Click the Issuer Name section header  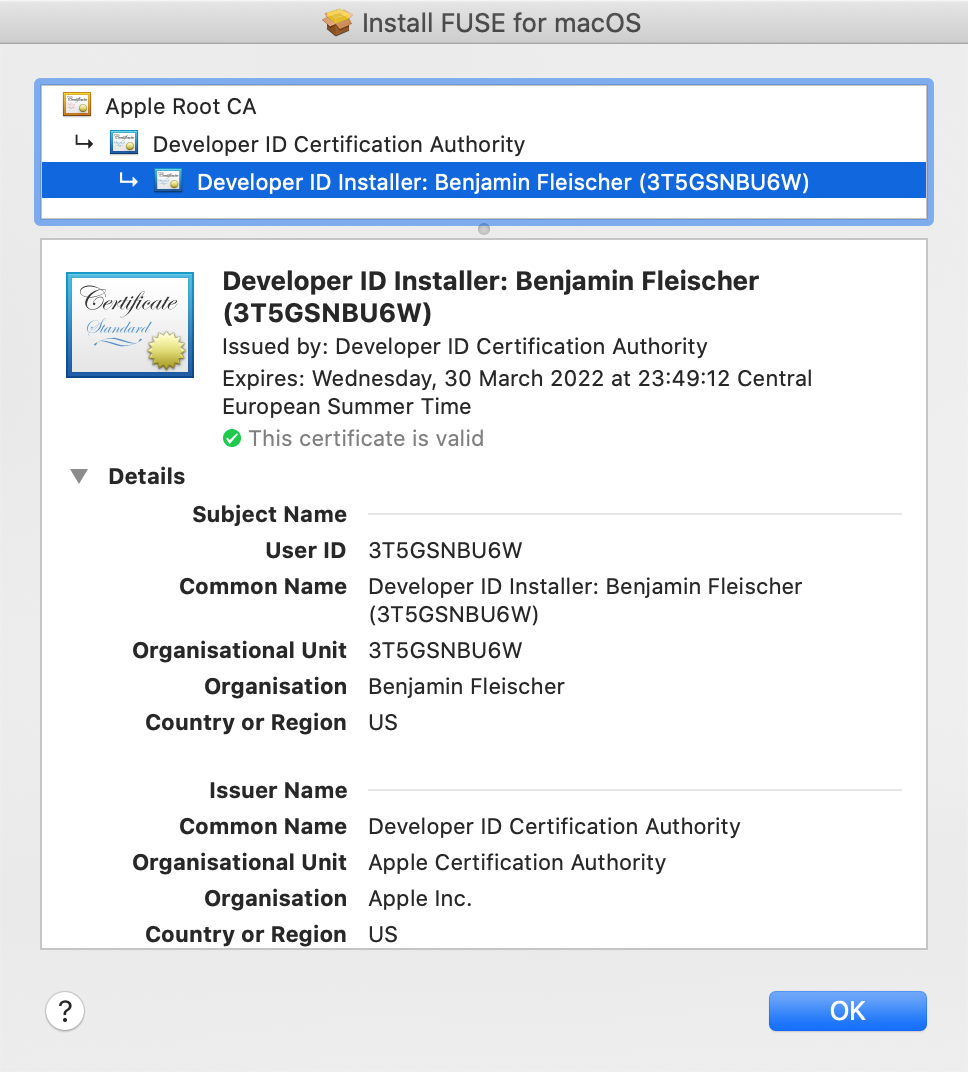click(x=278, y=790)
